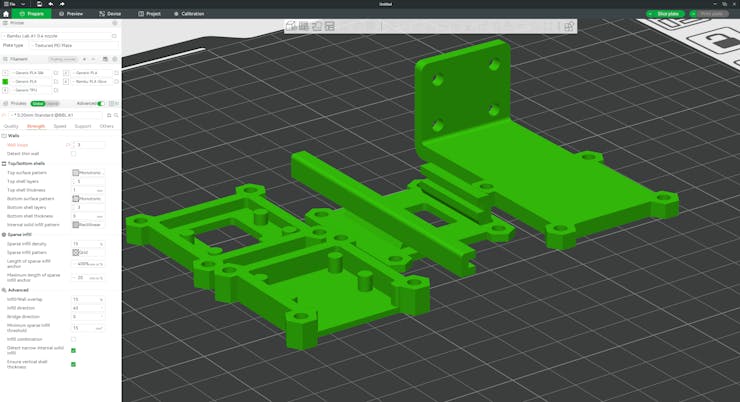Image resolution: width=740 pixels, height=402 pixels.
Task: Open the Assembly view icon
Action: tap(569, 26)
